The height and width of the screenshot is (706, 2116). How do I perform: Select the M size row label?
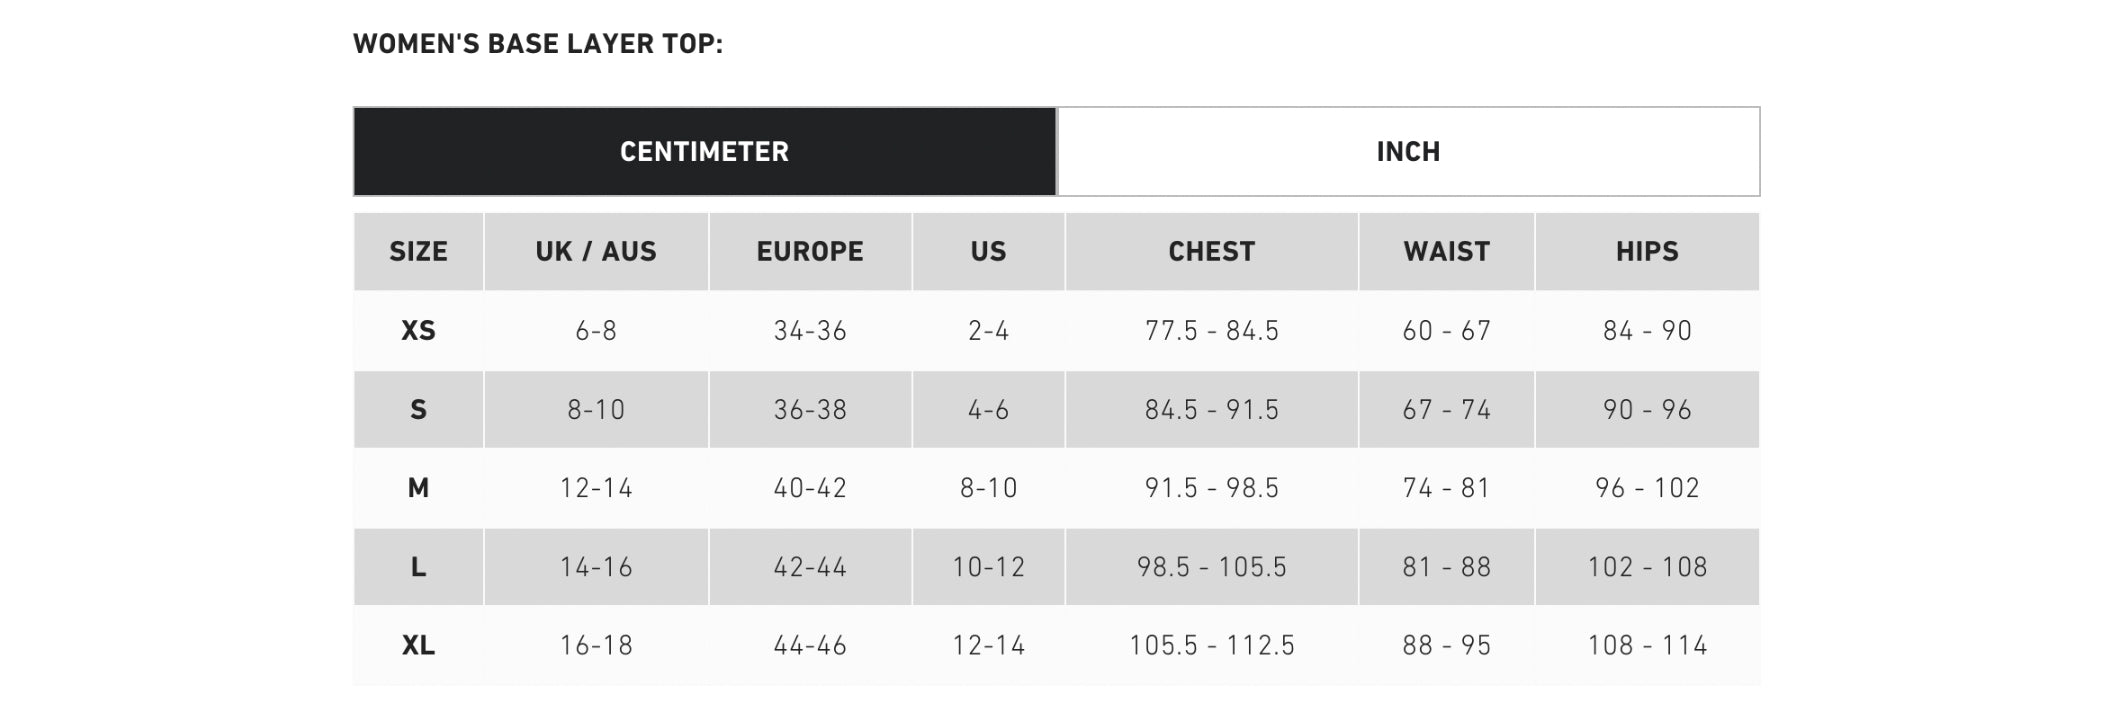[418, 488]
